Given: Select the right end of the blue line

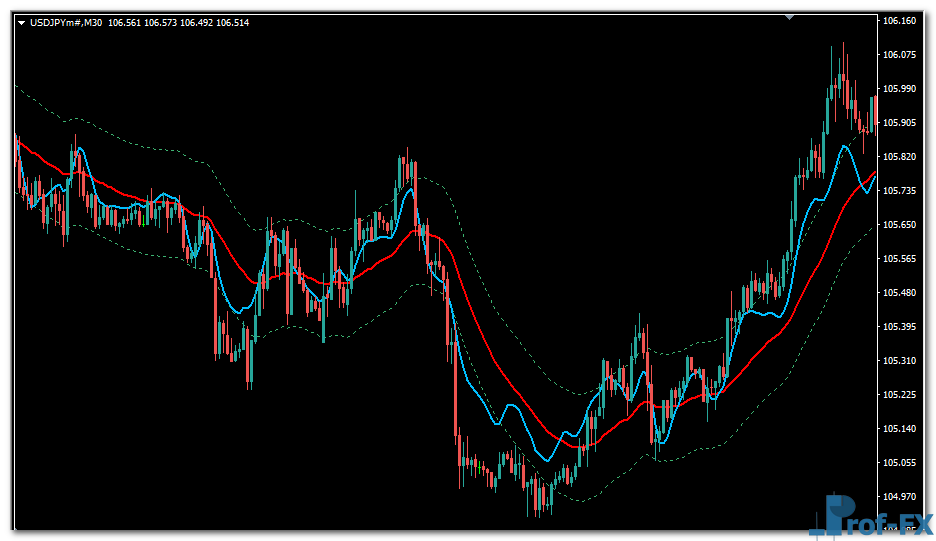Looking at the screenshot, I should [874, 176].
